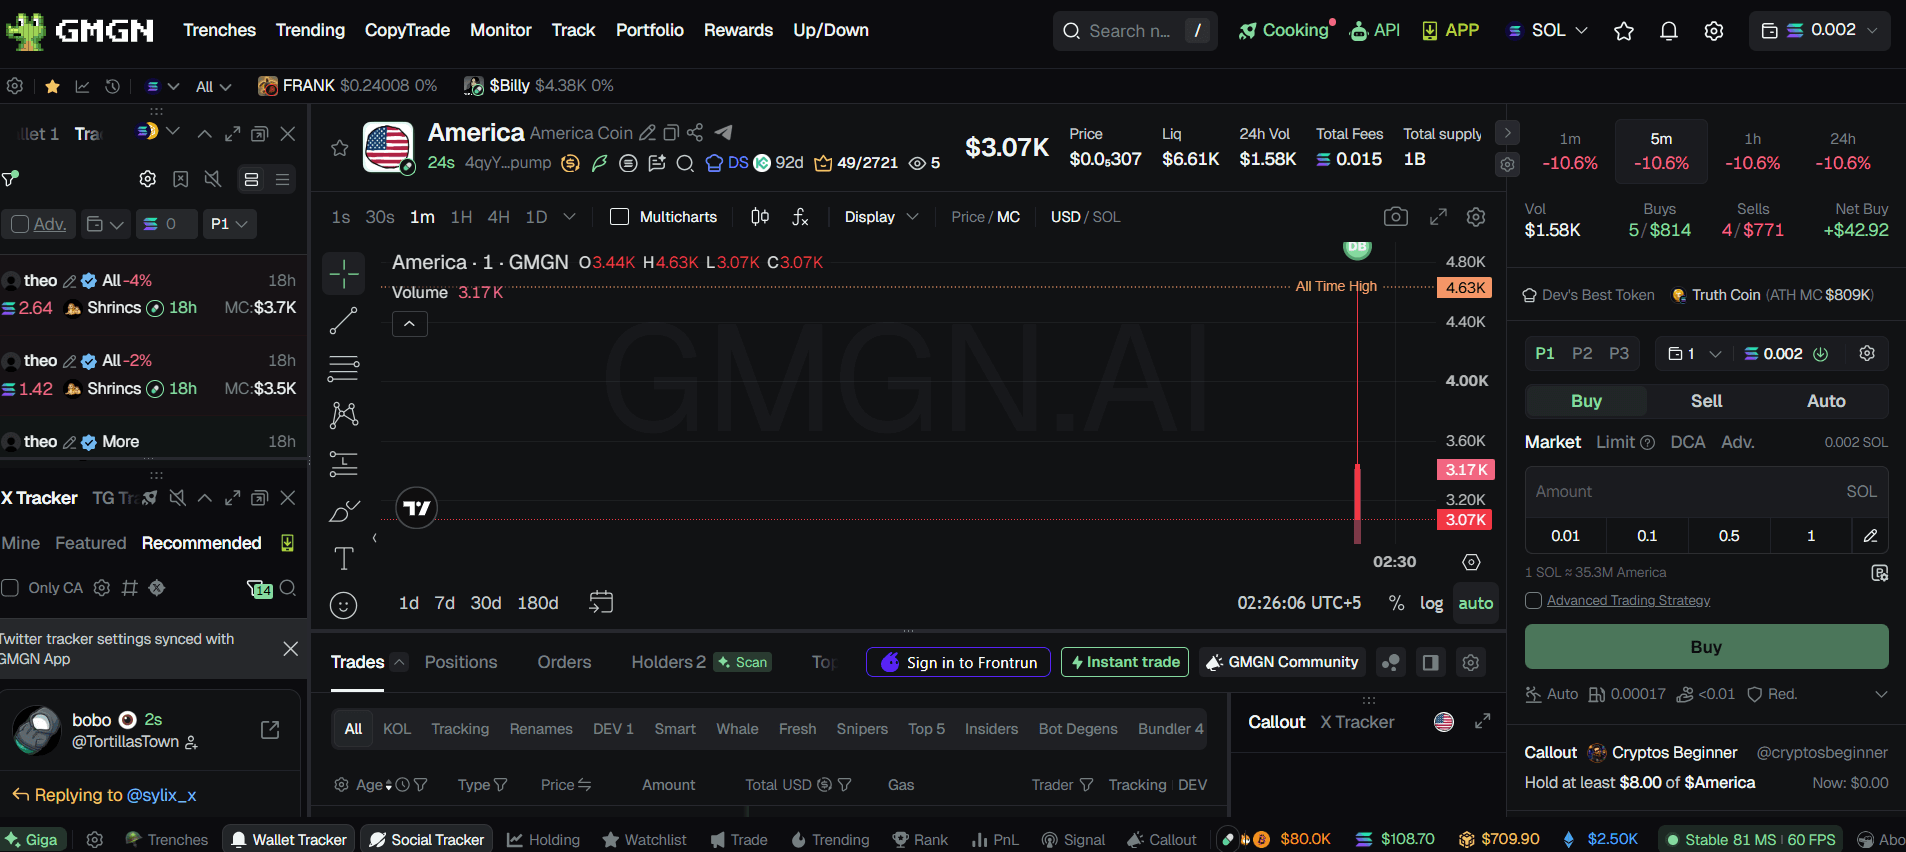1906x852 pixels.
Task: Tick the Adv. filter checkbox
Action: 20,224
